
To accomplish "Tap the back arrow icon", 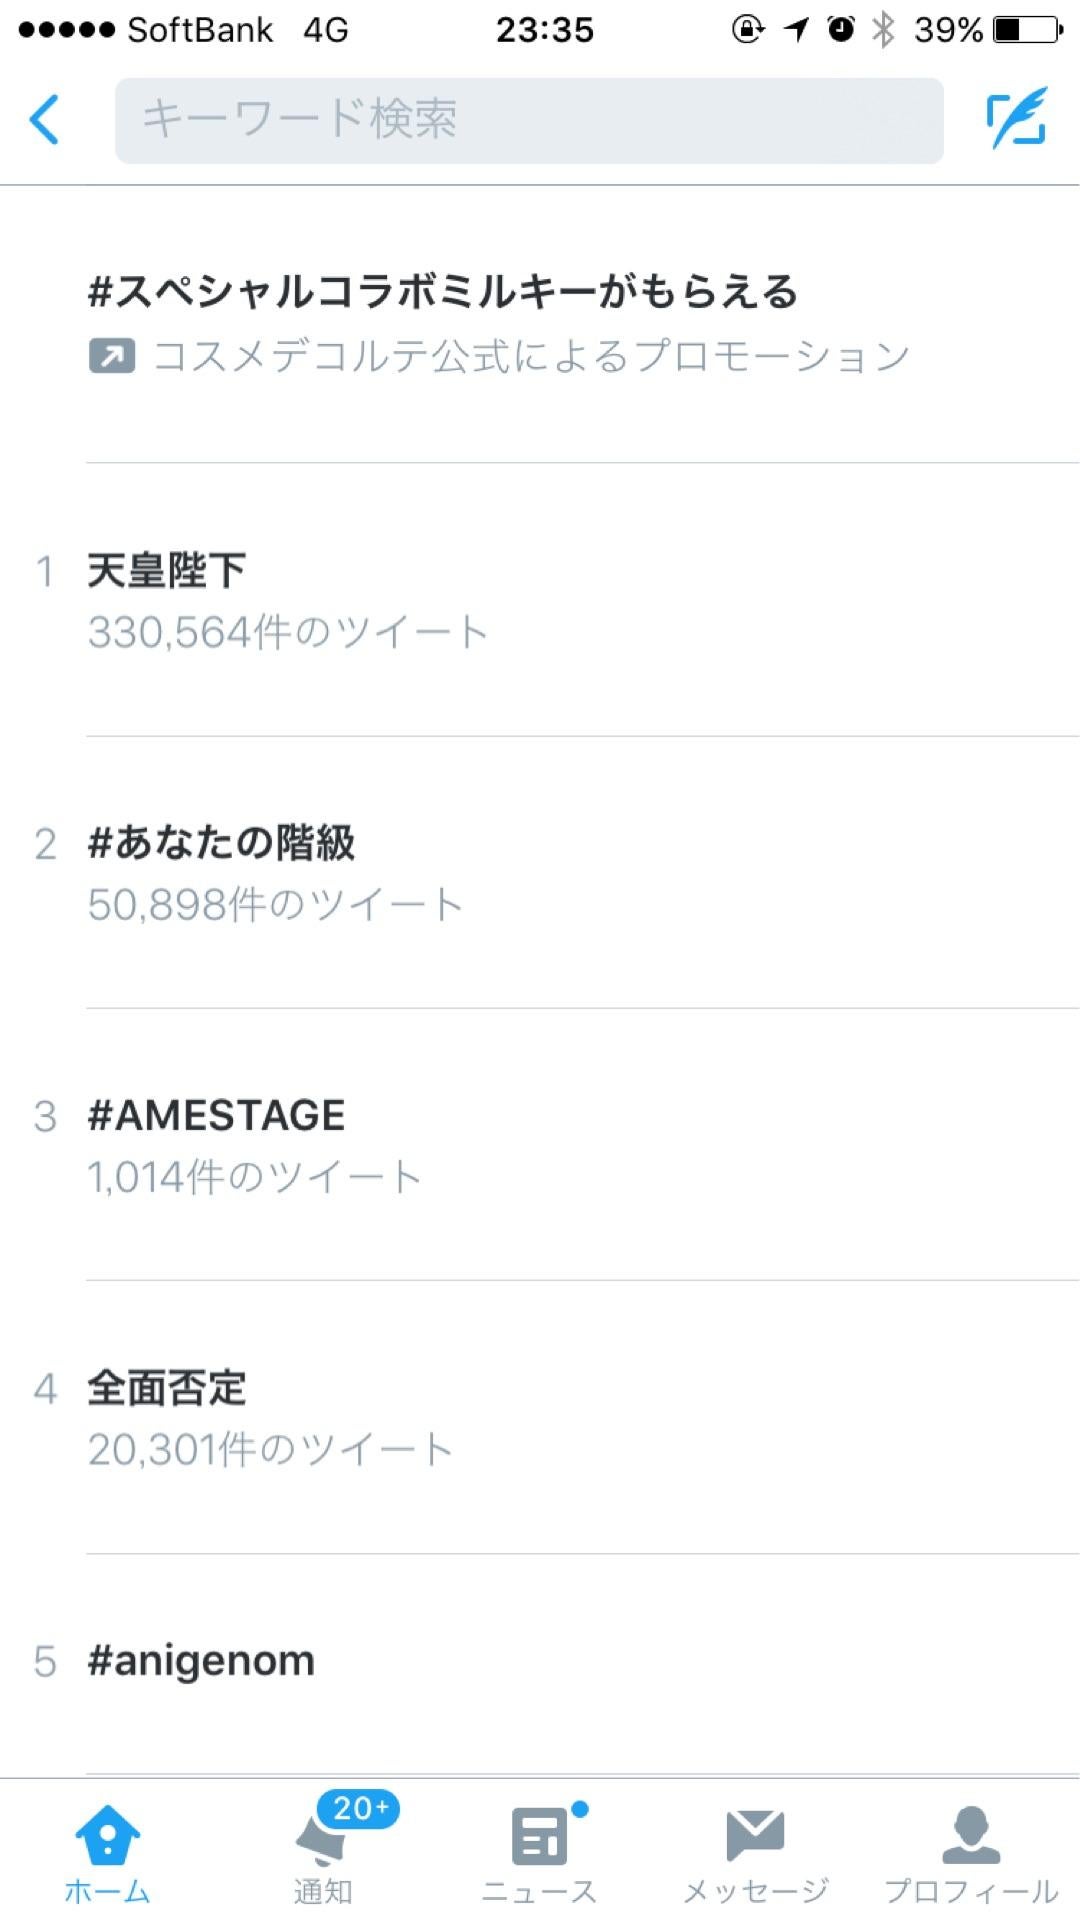I will tap(45, 120).
